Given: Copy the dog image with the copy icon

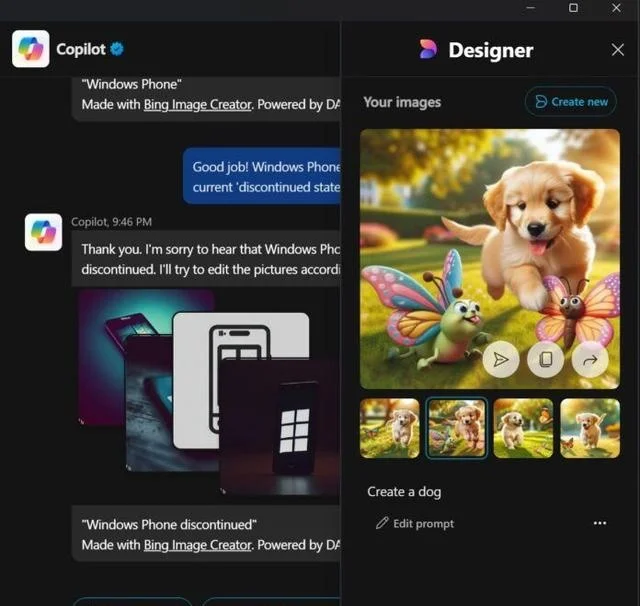Looking at the screenshot, I should pos(546,360).
